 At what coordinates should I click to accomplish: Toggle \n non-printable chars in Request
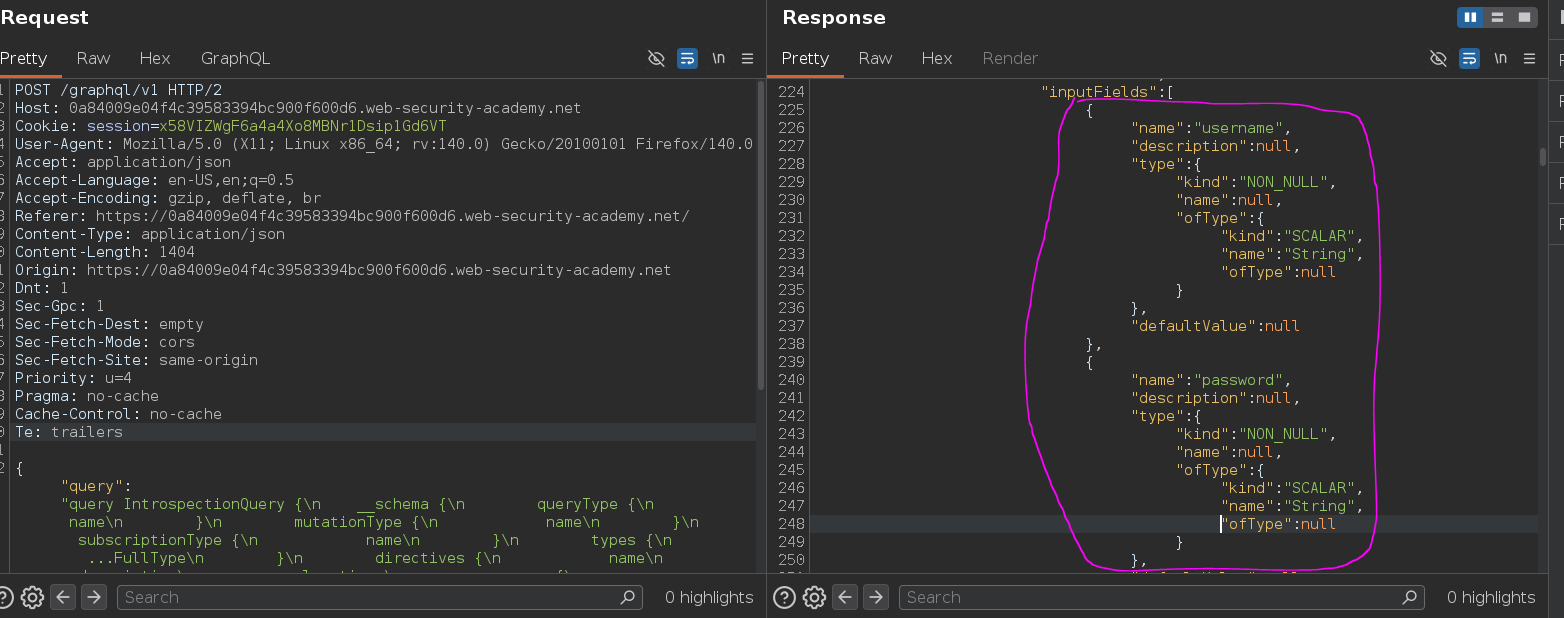718,58
